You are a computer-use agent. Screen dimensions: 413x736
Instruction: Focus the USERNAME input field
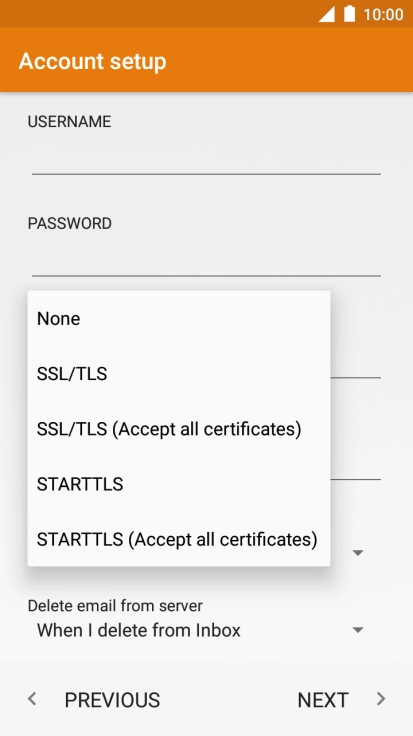pyautogui.click(x=206, y=160)
